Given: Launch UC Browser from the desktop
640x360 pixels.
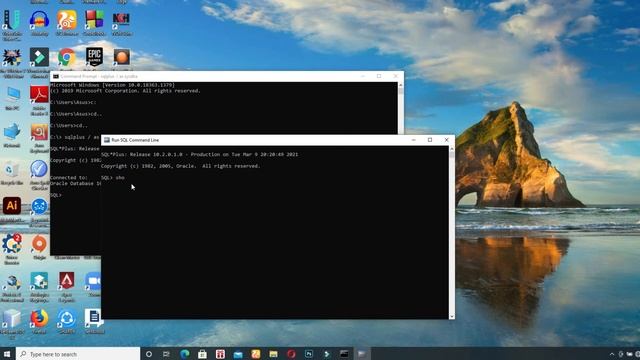Looking at the screenshot, I should click(x=67, y=20).
